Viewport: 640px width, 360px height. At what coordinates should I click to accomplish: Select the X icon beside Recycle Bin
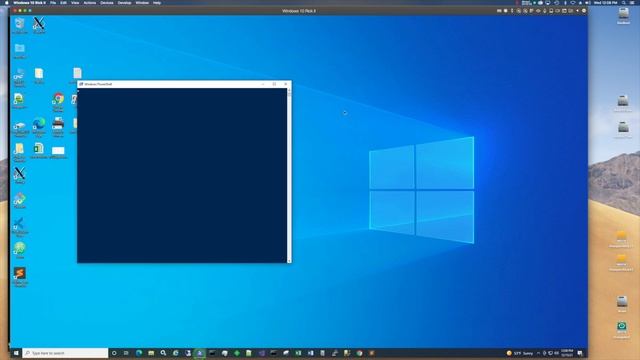39,25
